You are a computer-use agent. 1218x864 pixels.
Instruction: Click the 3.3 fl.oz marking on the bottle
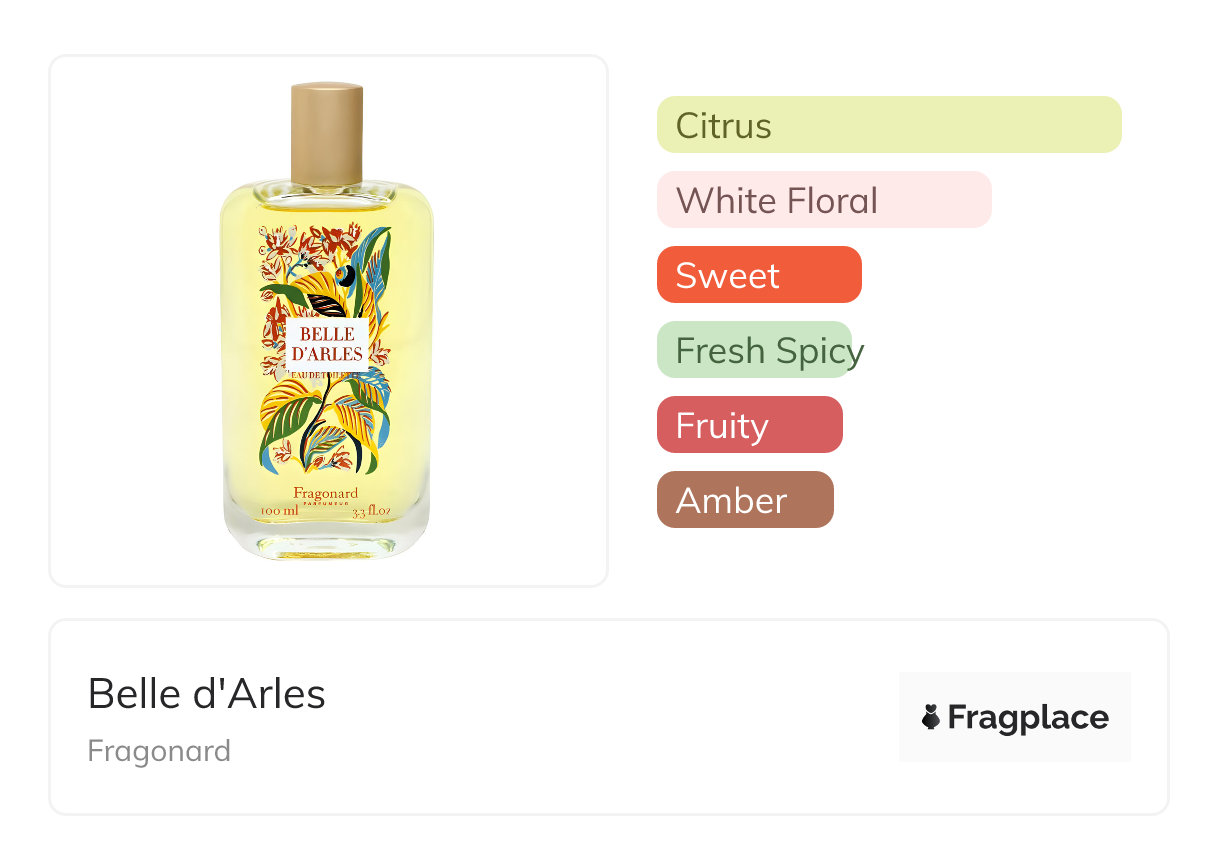370,512
